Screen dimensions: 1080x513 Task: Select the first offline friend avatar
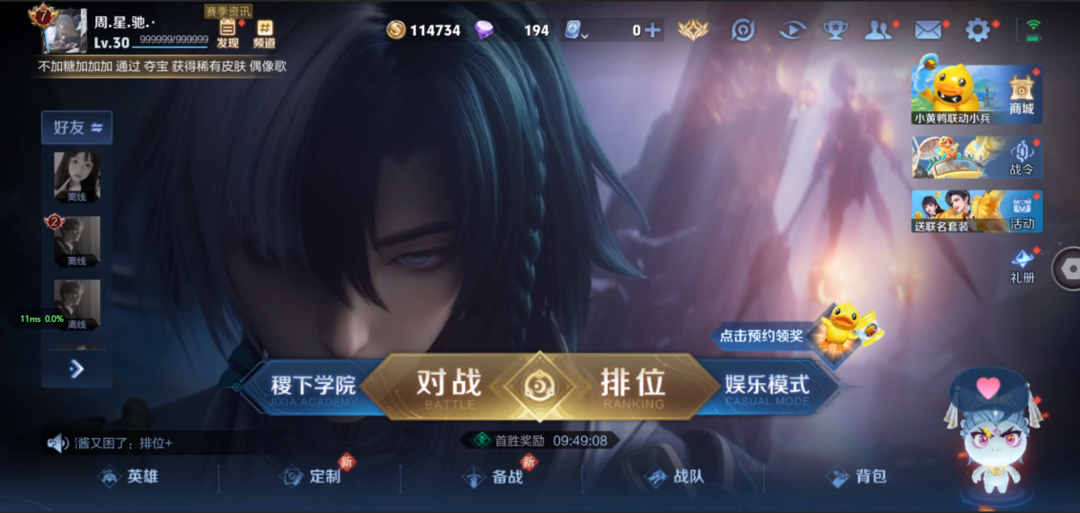(x=77, y=177)
